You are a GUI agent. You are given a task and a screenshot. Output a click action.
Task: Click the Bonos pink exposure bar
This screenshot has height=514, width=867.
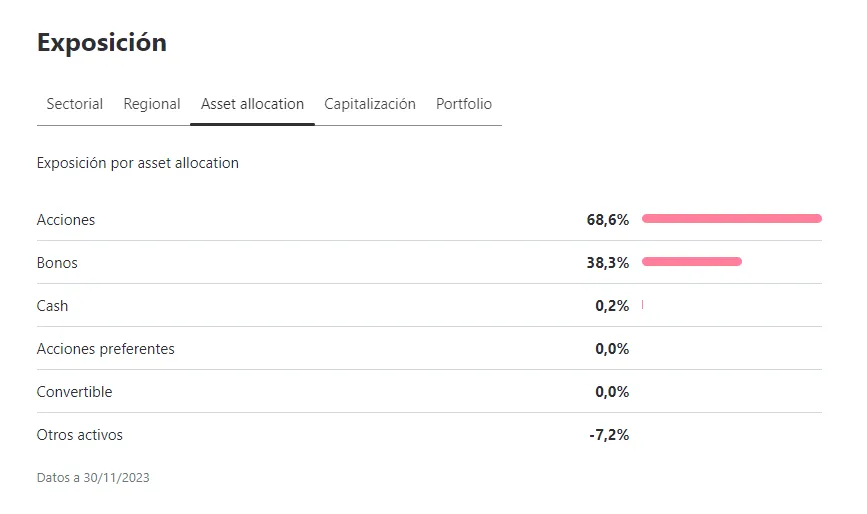click(691, 262)
